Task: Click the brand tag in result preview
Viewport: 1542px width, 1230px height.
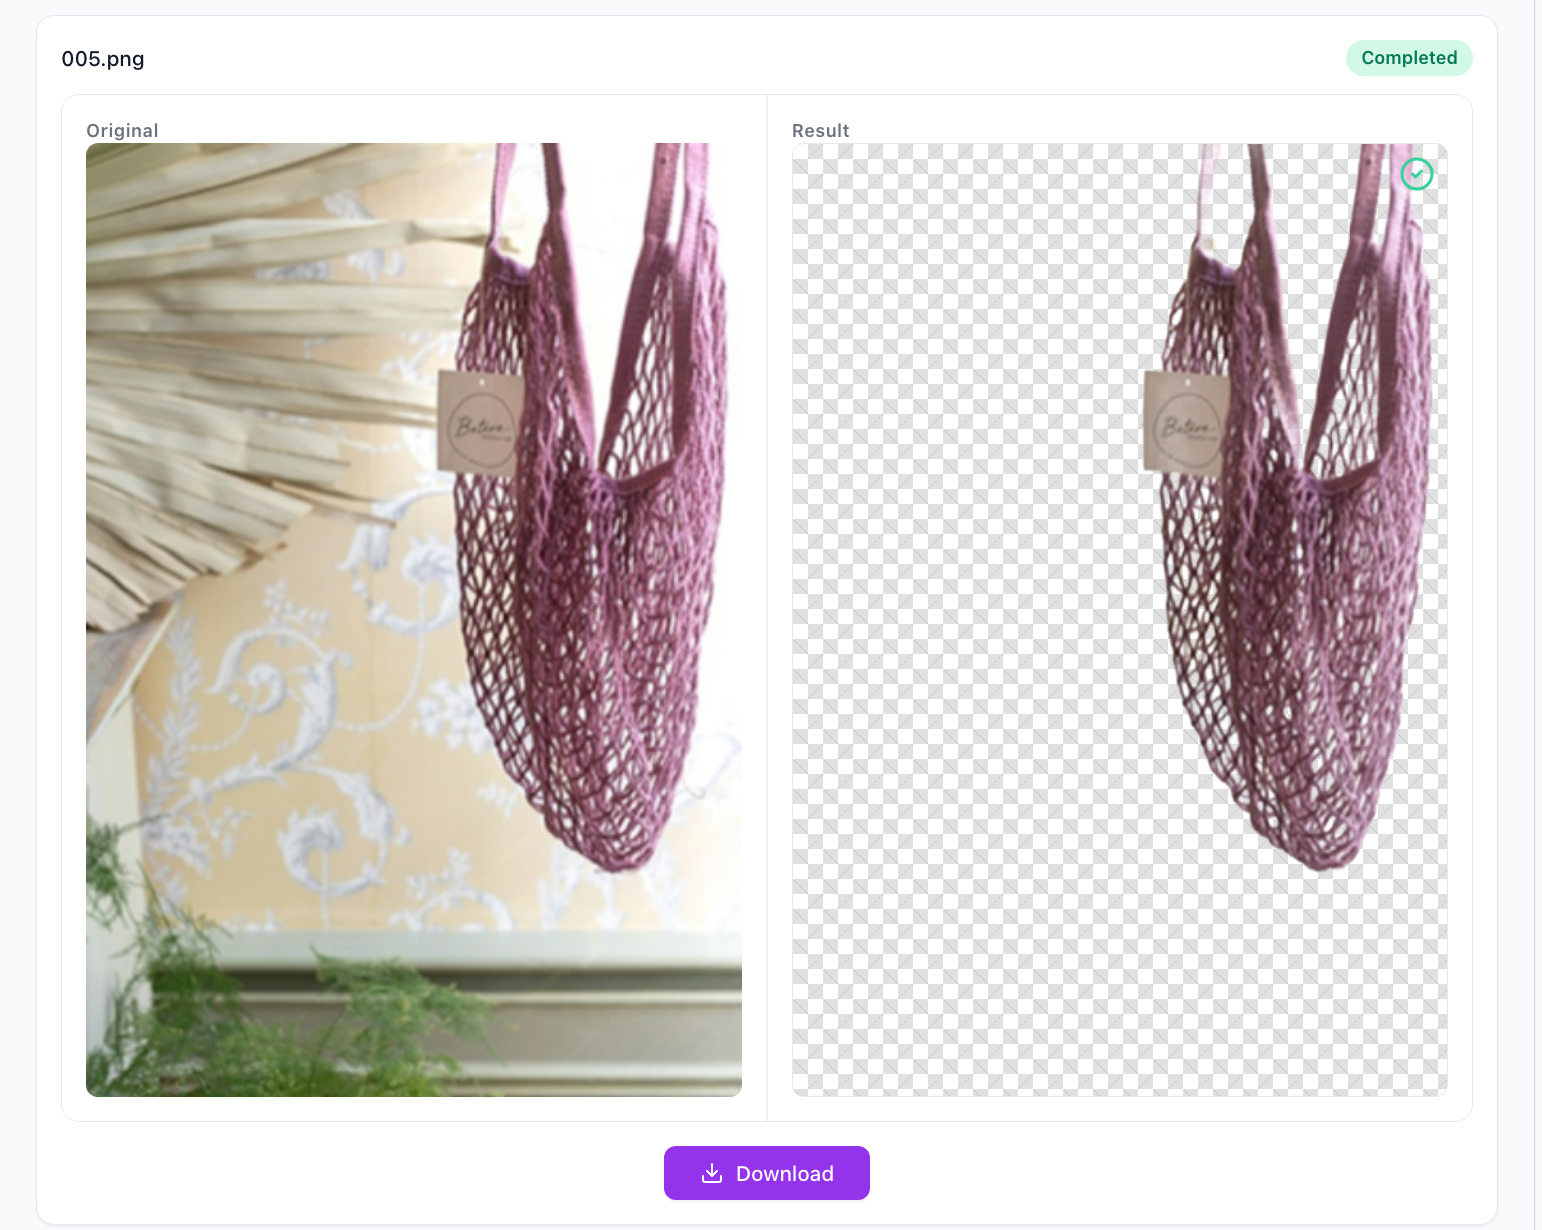Action: [x=1184, y=424]
